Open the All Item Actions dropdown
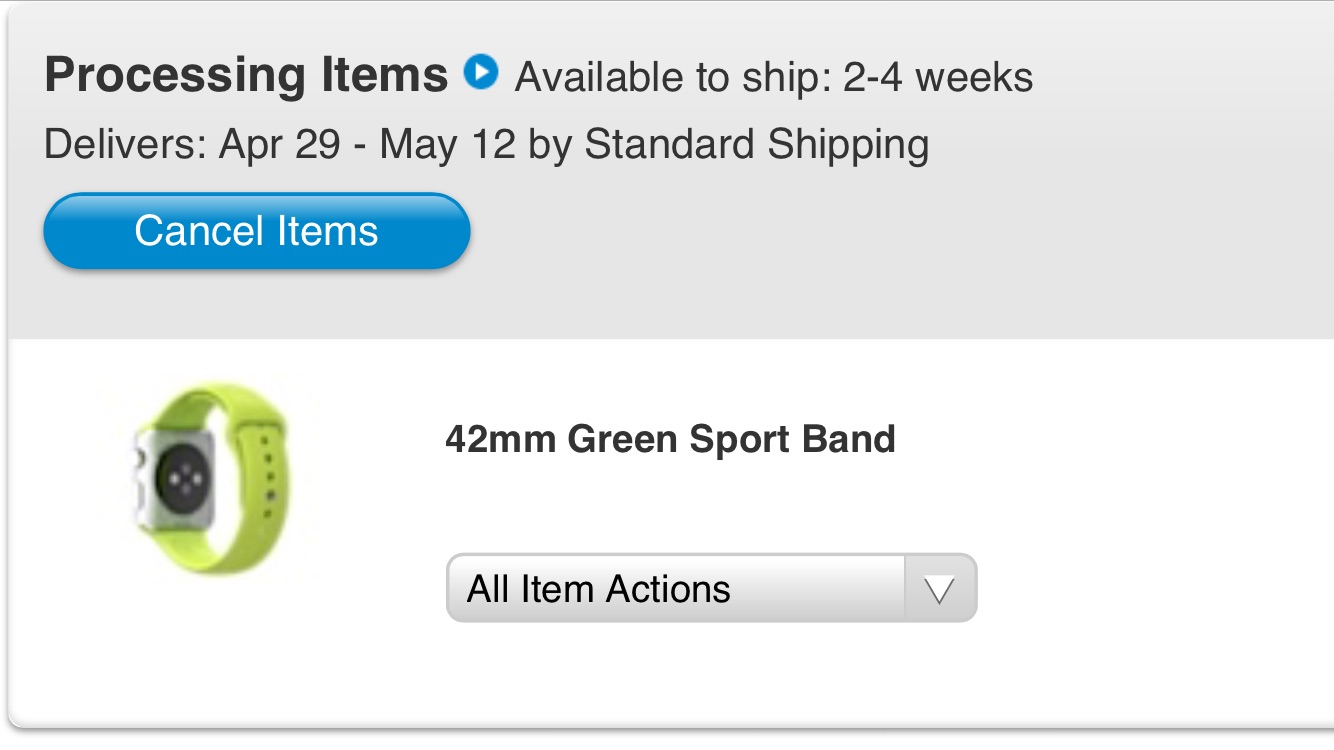 [x=710, y=588]
